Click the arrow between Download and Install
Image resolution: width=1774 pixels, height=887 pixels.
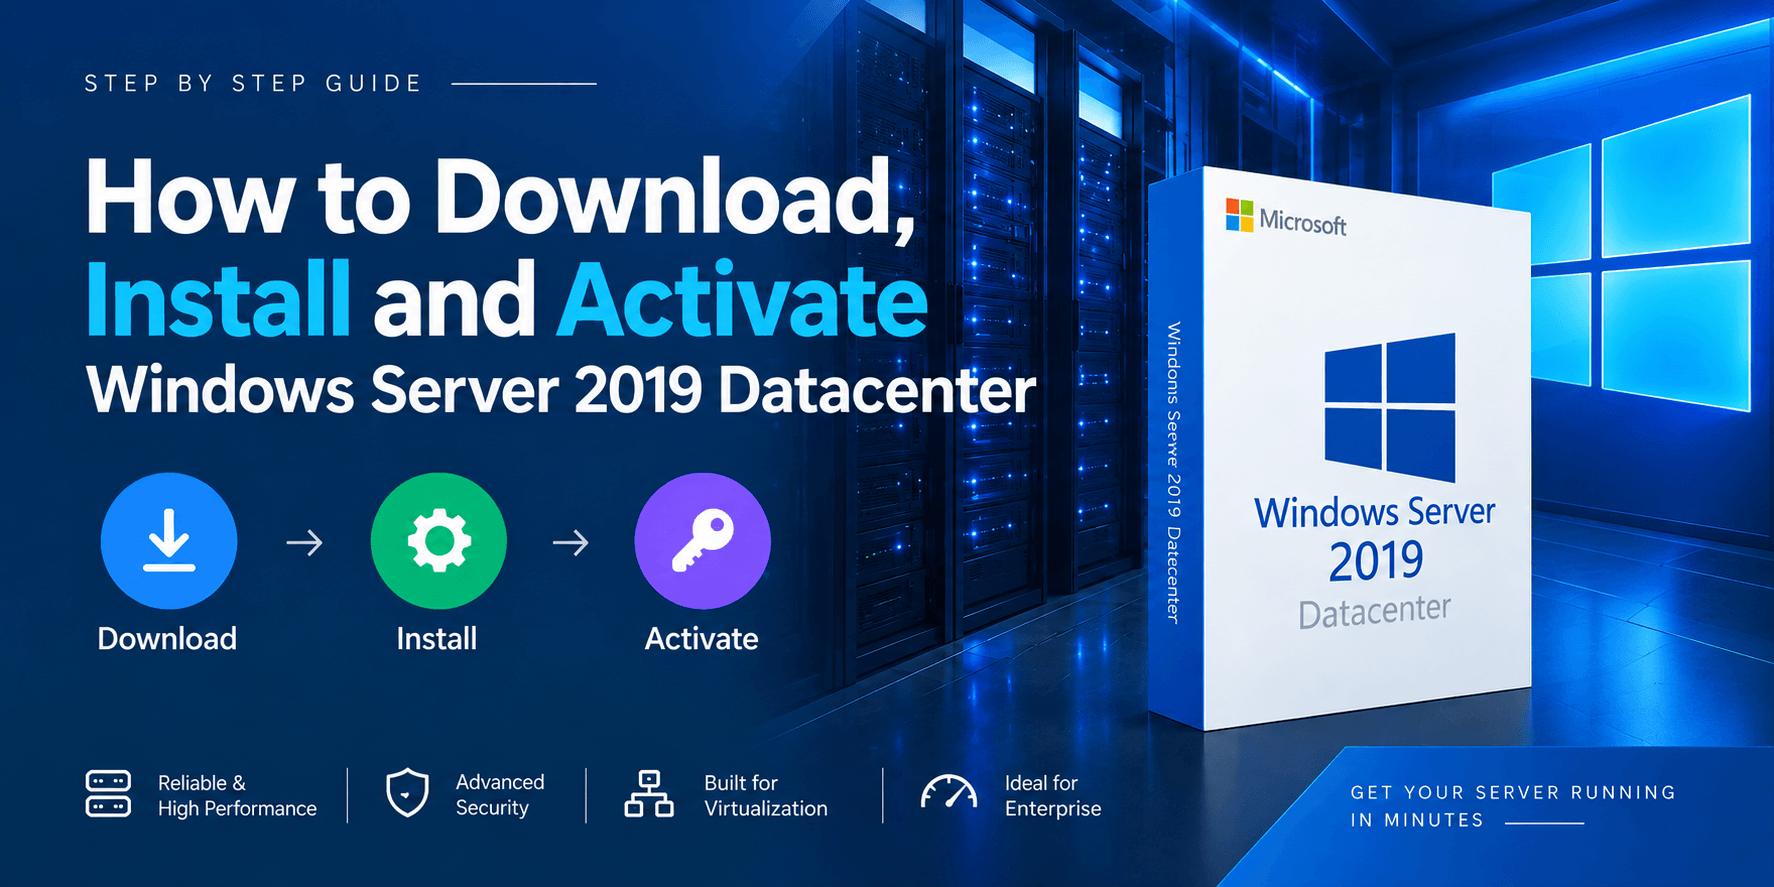tap(305, 543)
